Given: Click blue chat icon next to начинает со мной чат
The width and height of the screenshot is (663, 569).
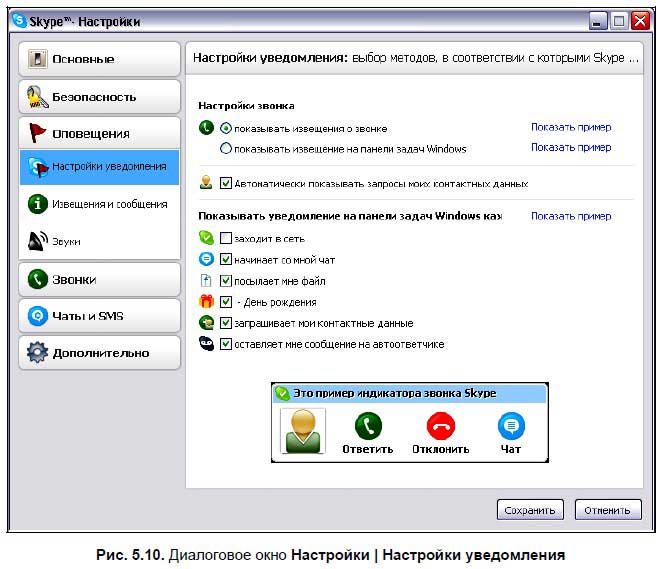Looking at the screenshot, I should [x=206, y=259].
